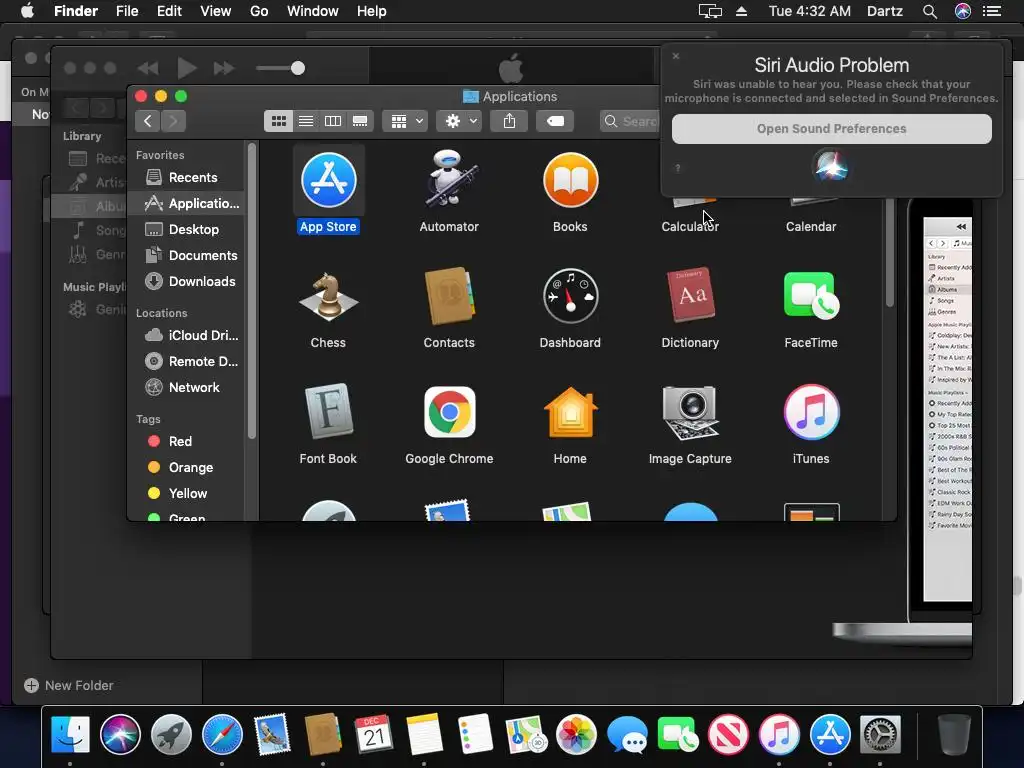Image resolution: width=1024 pixels, height=768 pixels.
Task: Open Spotlight search in menu bar
Action: pyautogui.click(x=930, y=11)
